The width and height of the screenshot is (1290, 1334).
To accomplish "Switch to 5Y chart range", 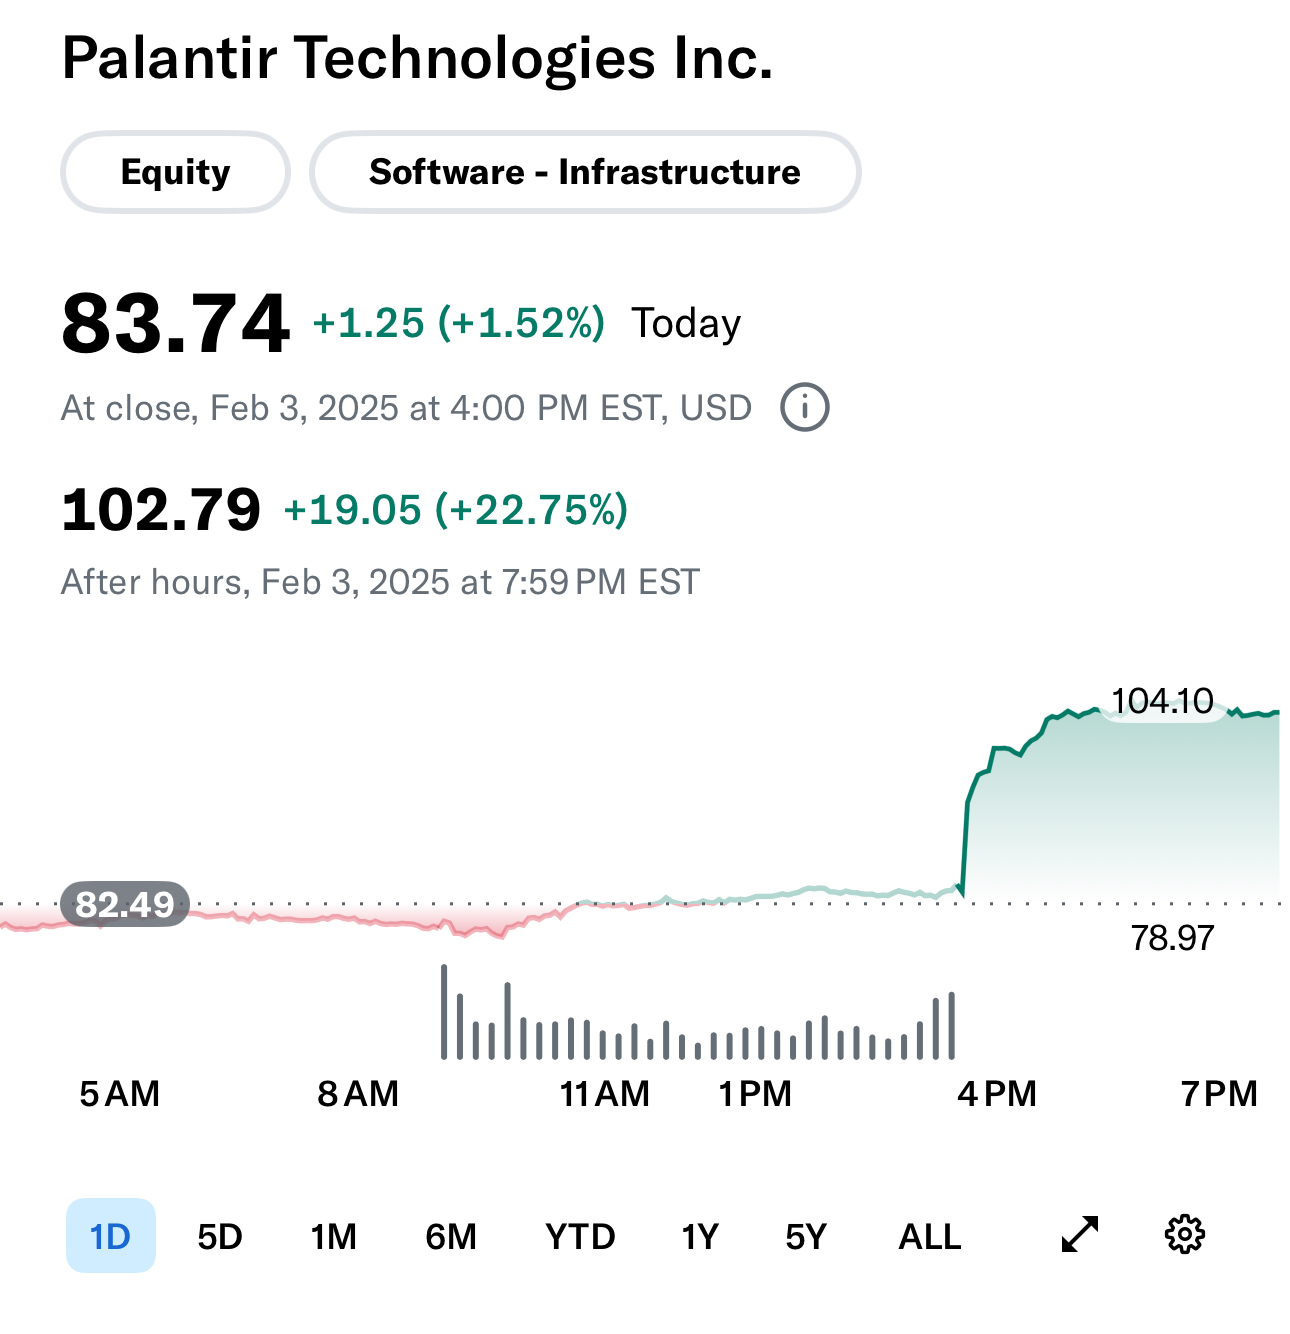I will click(806, 1237).
